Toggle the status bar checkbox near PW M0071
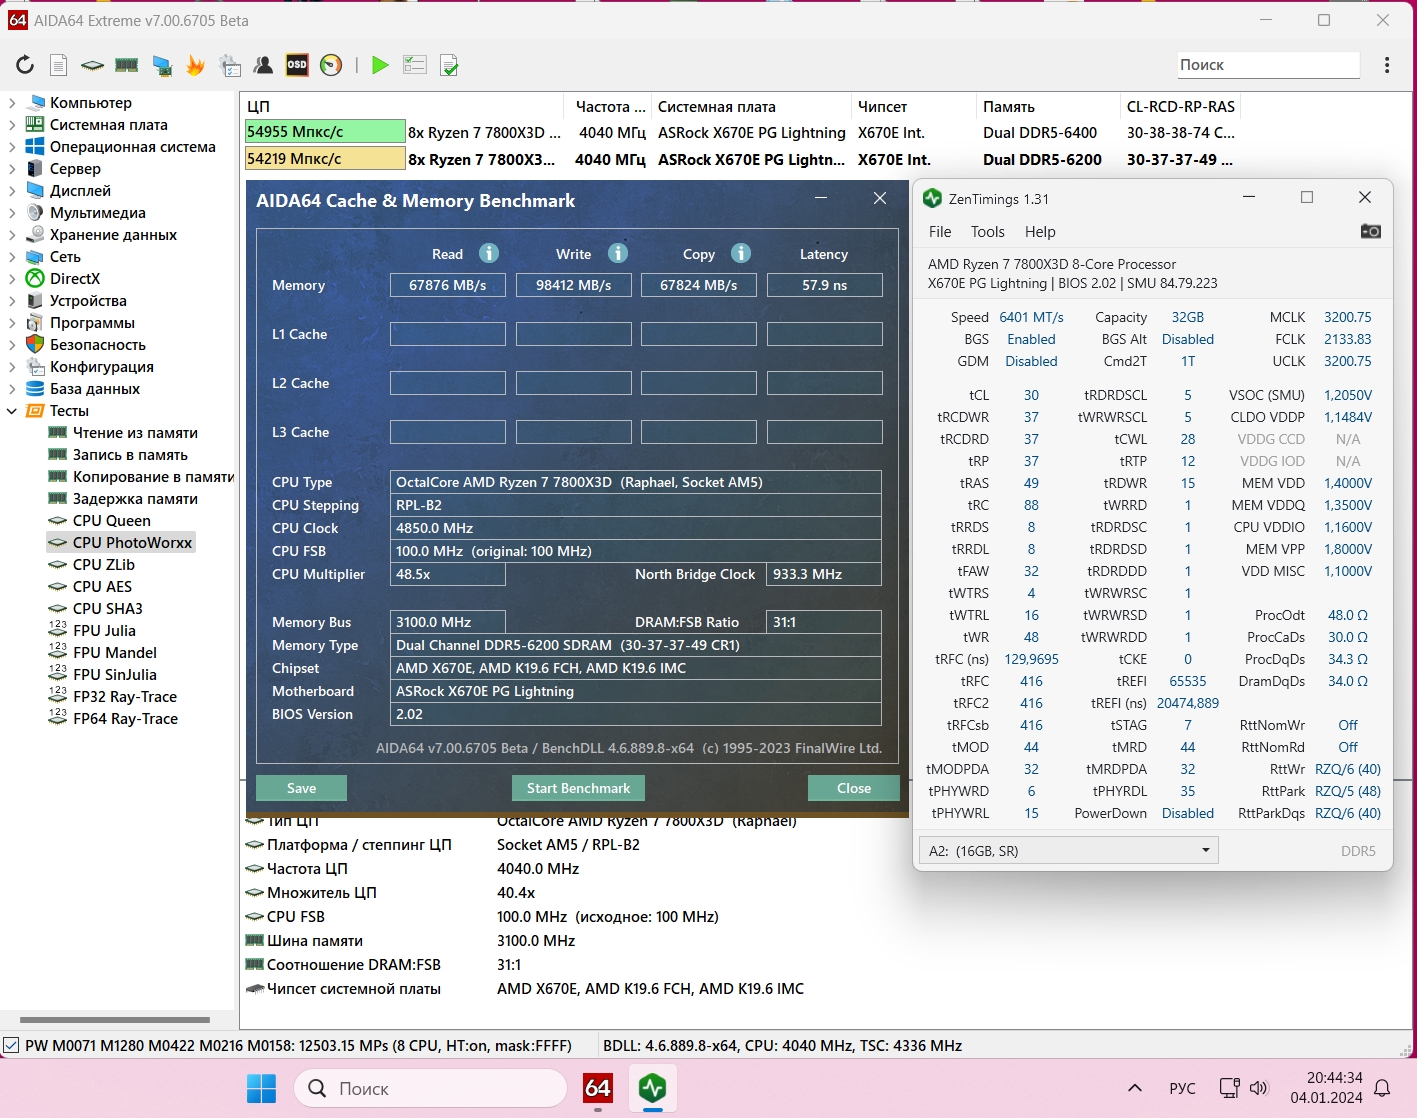The image size is (1417, 1118). point(11,1045)
